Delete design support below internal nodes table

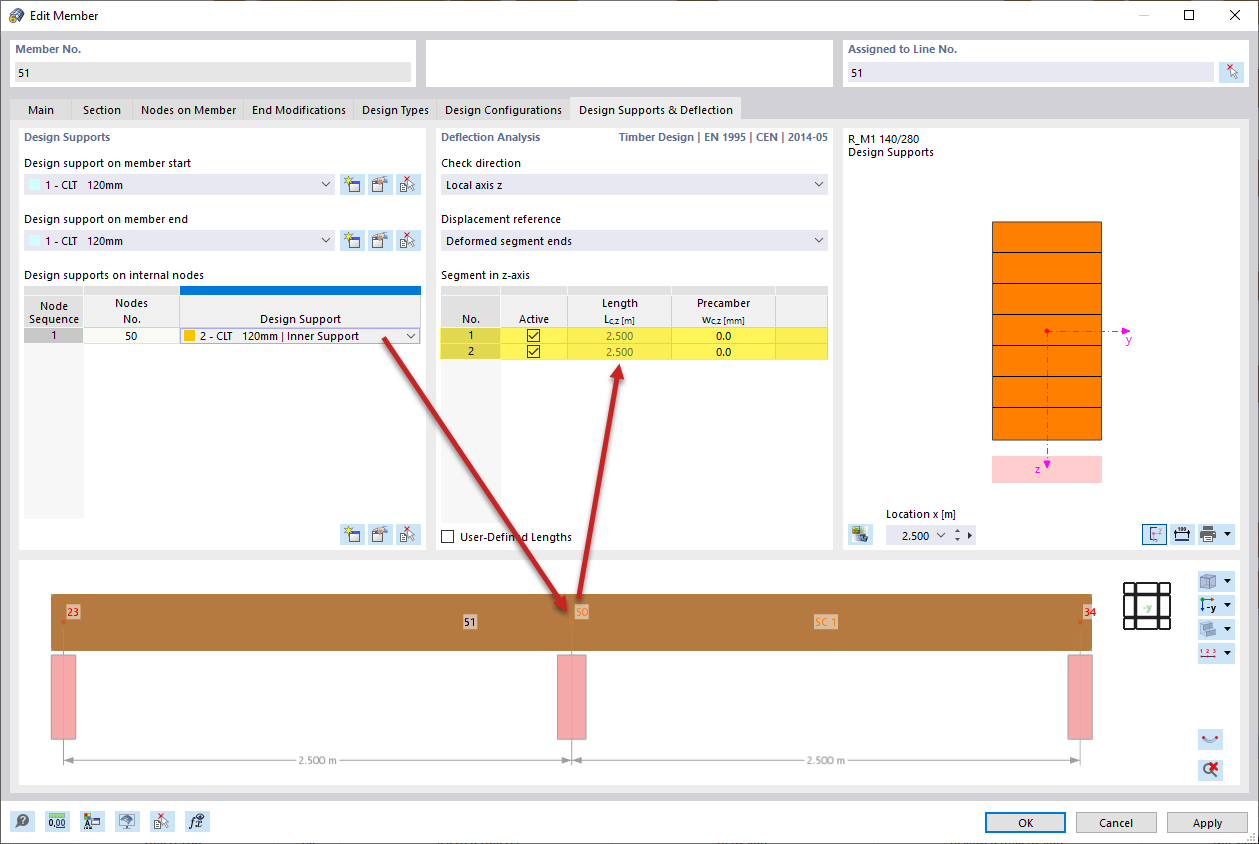click(x=408, y=534)
